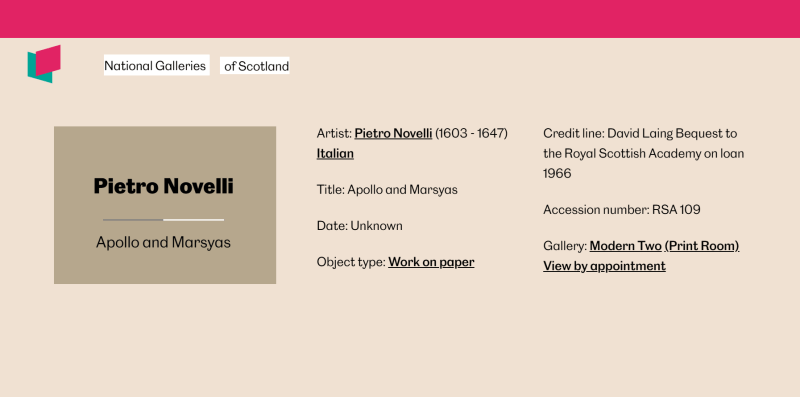The height and width of the screenshot is (397, 800).
Task: Click the pink top banner bar
Action: tap(400, 19)
